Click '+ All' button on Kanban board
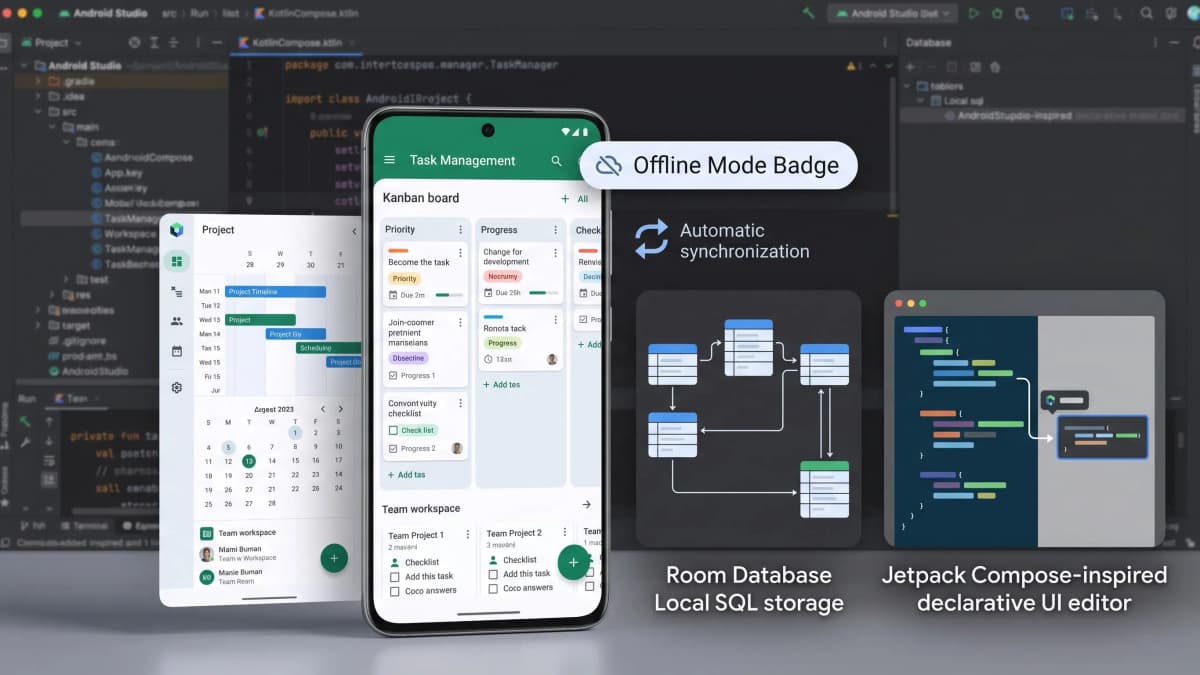1200x675 pixels. [x=574, y=199]
